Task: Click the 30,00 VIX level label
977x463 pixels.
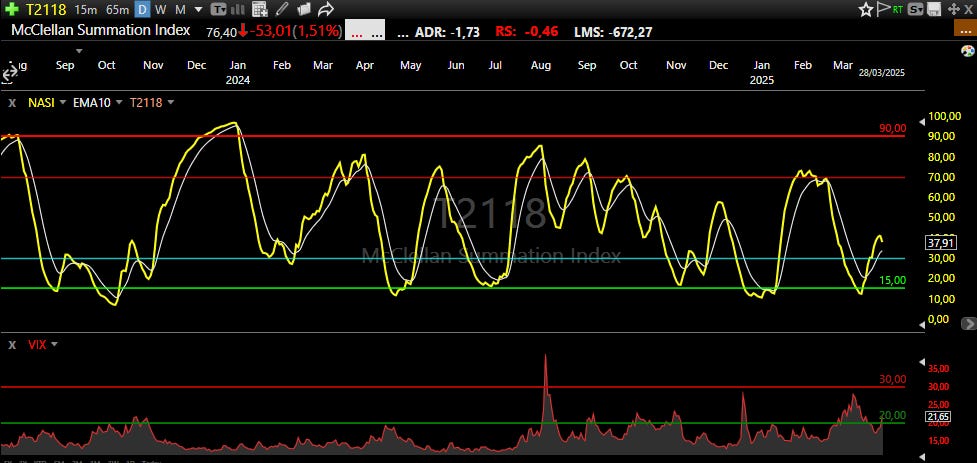Action: [x=893, y=379]
